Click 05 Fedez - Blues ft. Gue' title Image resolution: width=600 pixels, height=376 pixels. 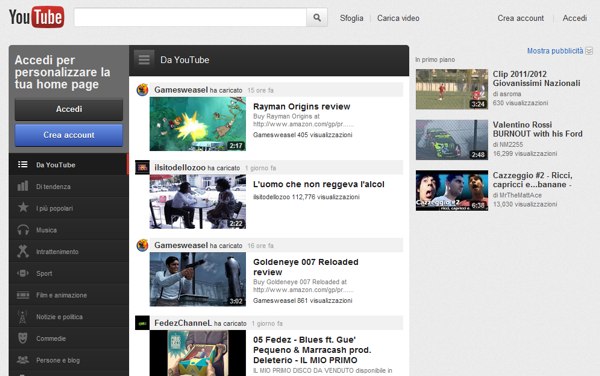(x=312, y=350)
